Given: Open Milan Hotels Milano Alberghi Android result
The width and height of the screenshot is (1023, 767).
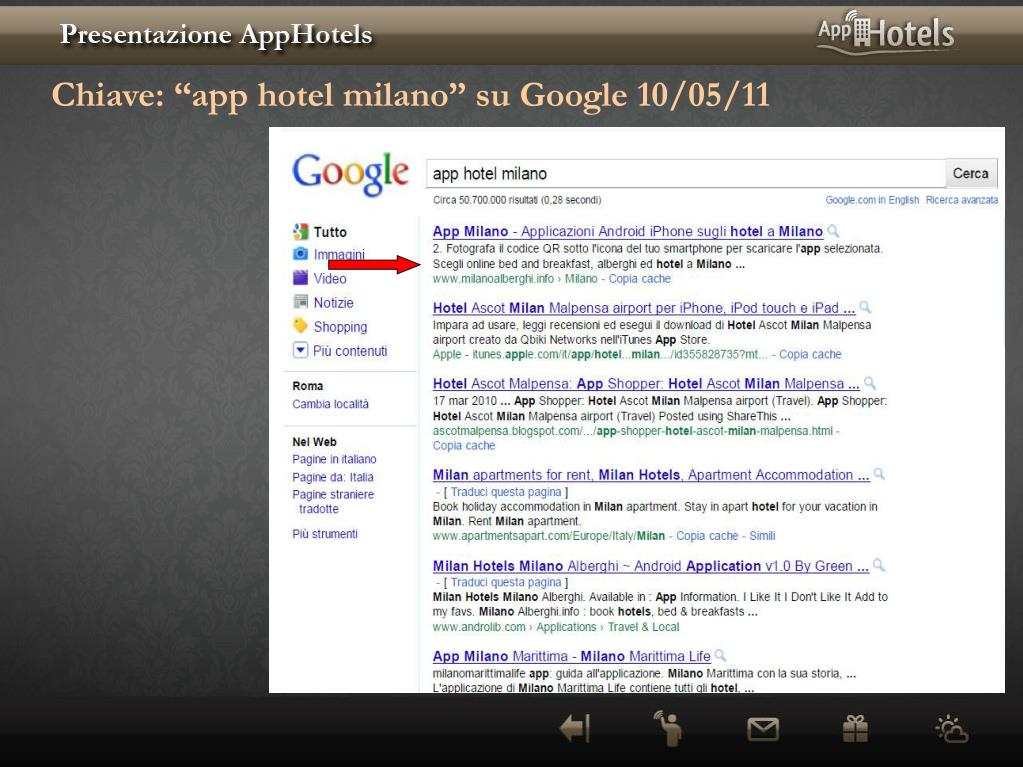Looking at the screenshot, I should (651, 566).
